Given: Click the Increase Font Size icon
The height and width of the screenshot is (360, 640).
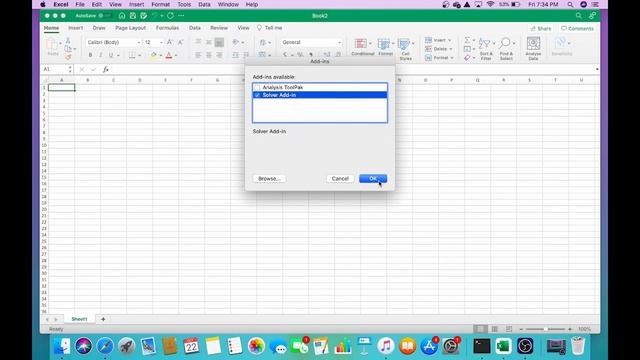Looking at the screenshot, I should point(170,42).
